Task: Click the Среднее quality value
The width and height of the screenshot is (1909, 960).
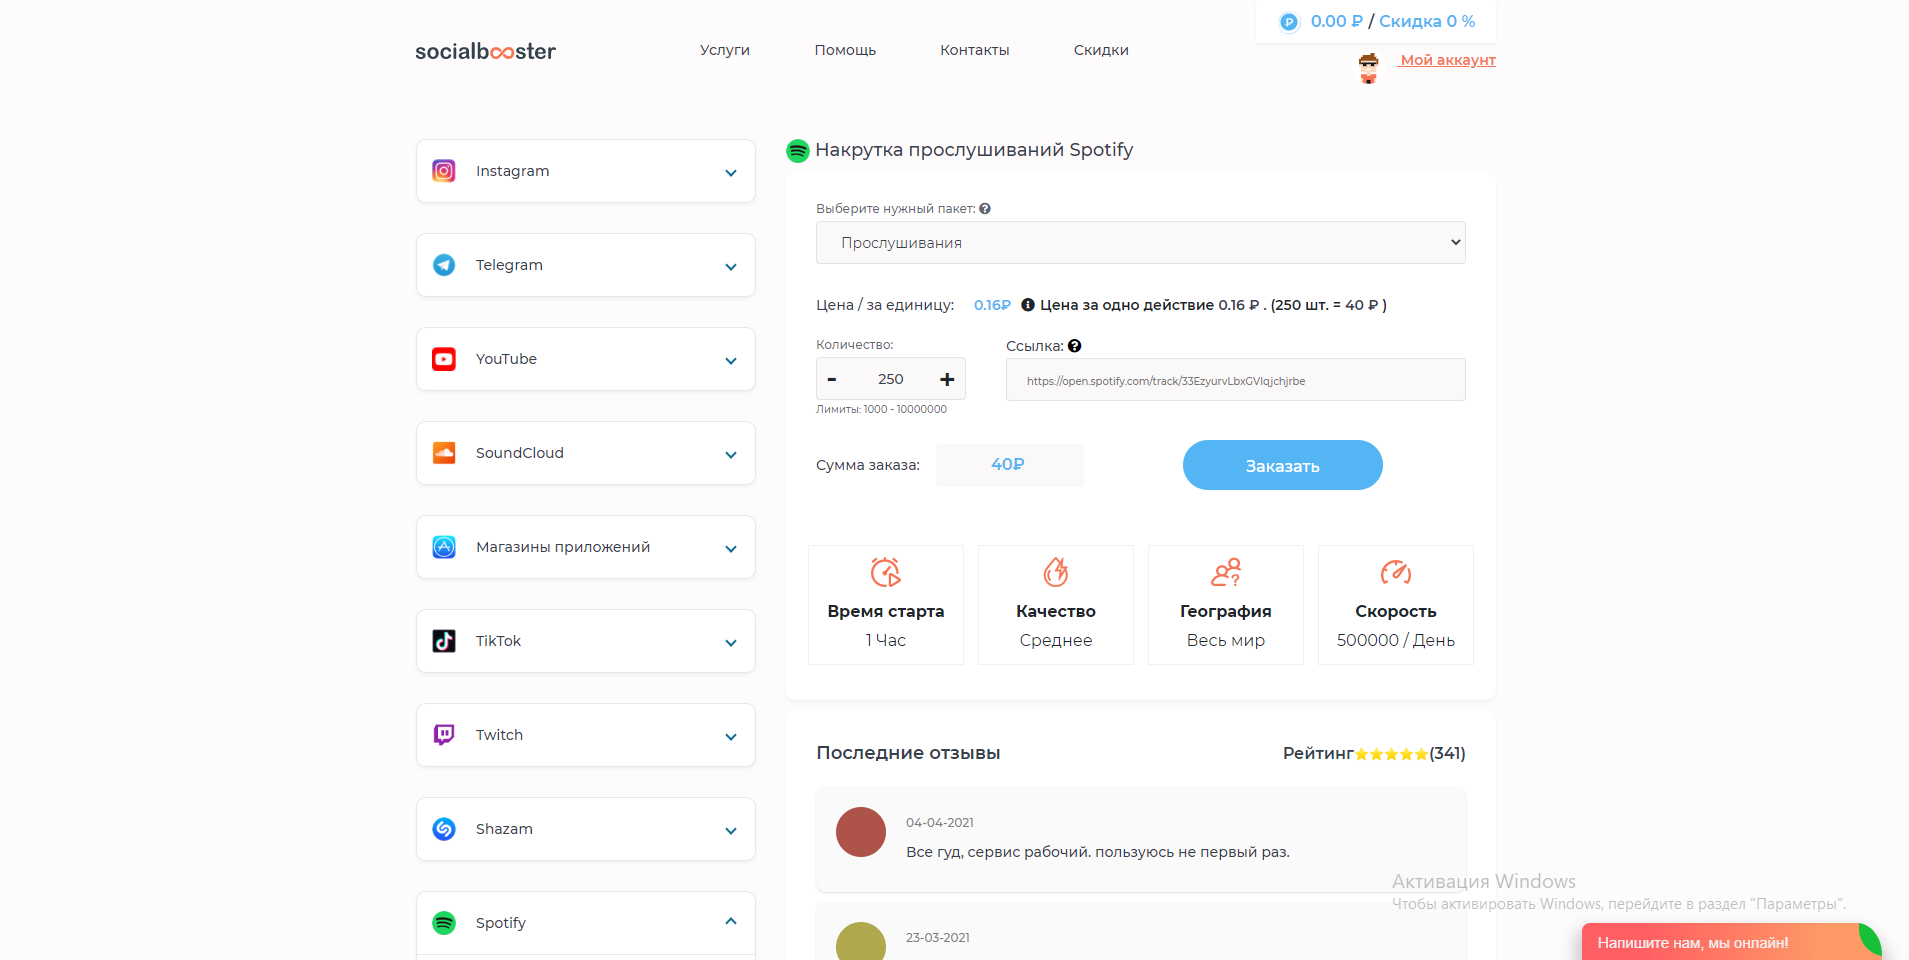Action: click(1056, 640)
